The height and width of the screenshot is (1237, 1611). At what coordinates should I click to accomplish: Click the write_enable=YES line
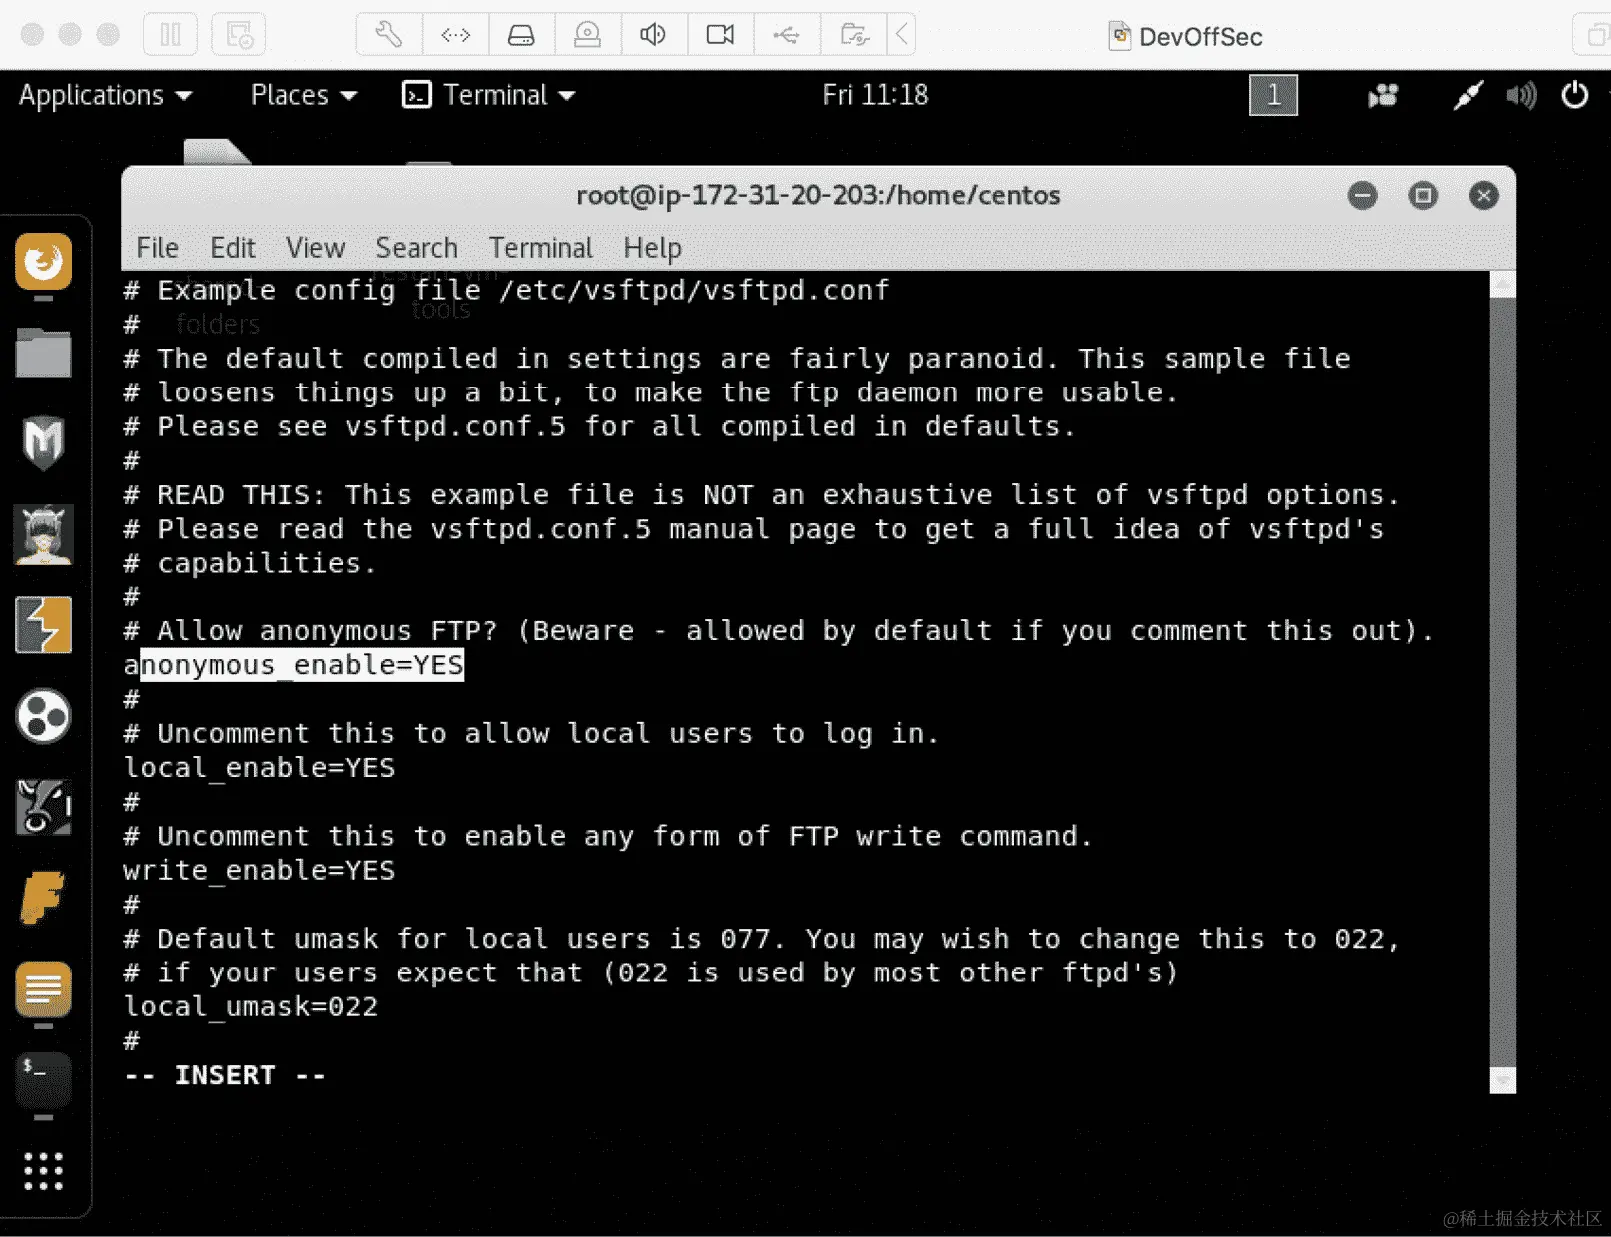pyautogui.click(x=259, y=870)
